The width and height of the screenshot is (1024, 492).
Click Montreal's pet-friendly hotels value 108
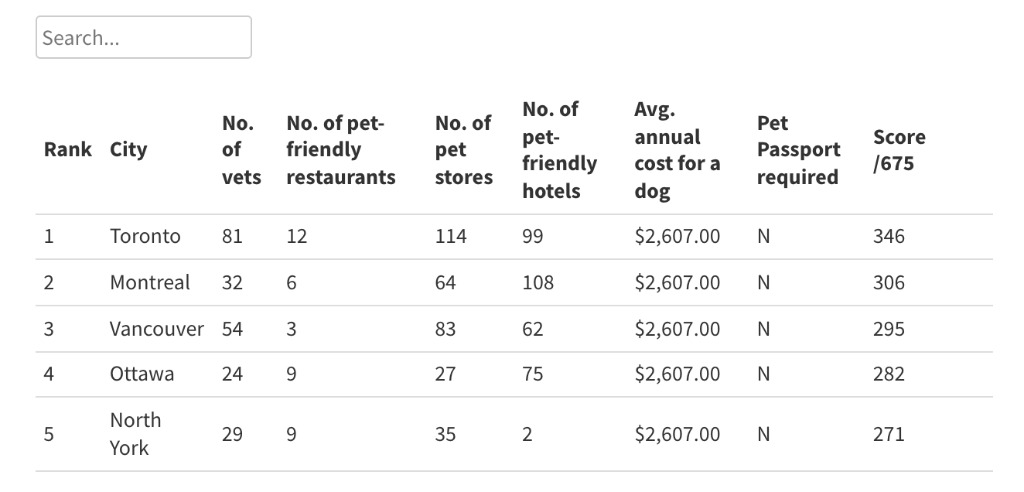tap(538, 283)
